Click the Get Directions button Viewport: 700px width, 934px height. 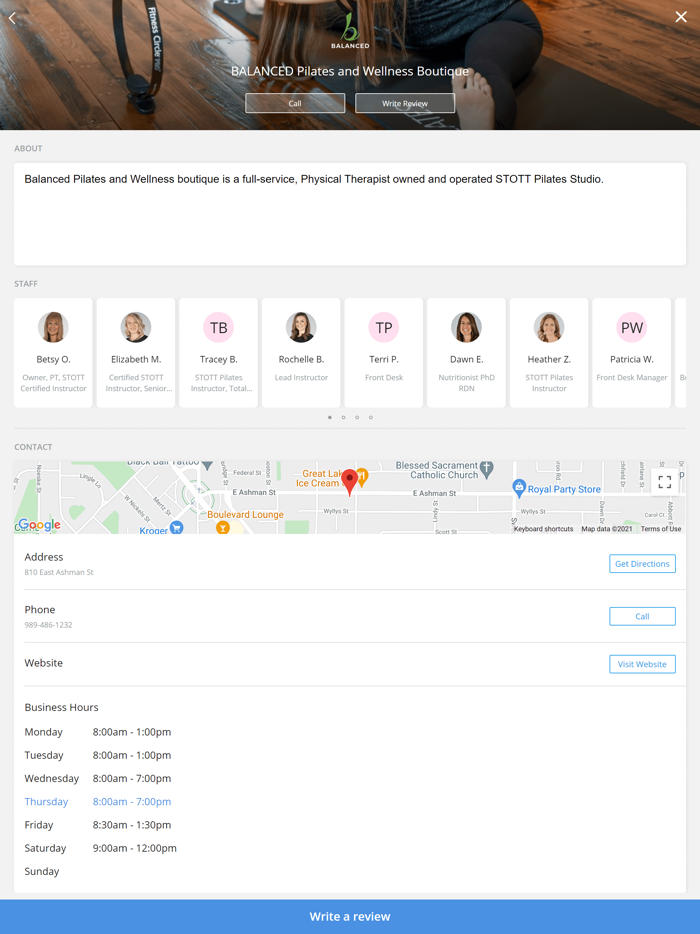point(642,563)
